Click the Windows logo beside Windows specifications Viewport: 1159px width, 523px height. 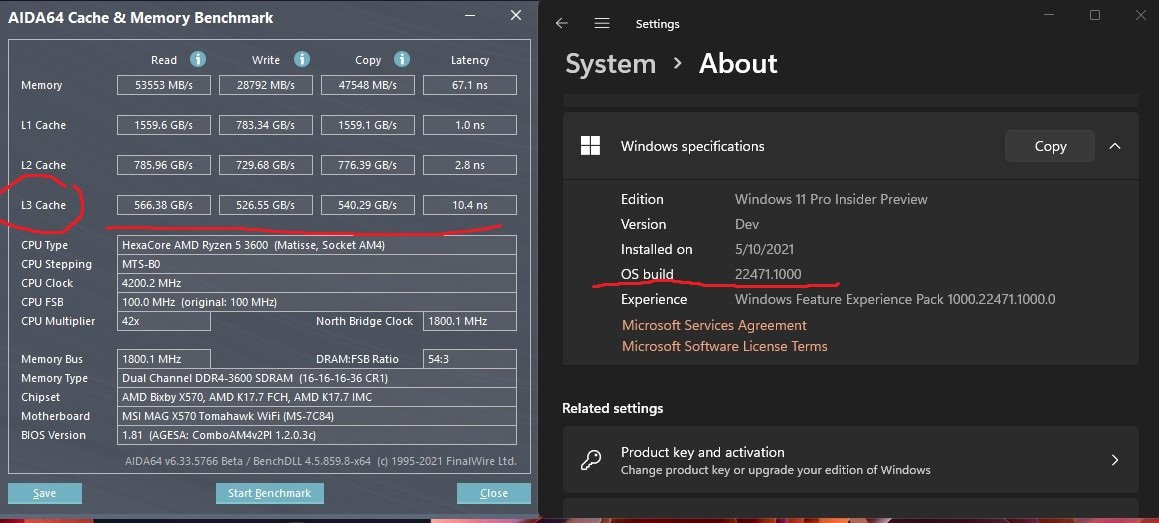591,146
